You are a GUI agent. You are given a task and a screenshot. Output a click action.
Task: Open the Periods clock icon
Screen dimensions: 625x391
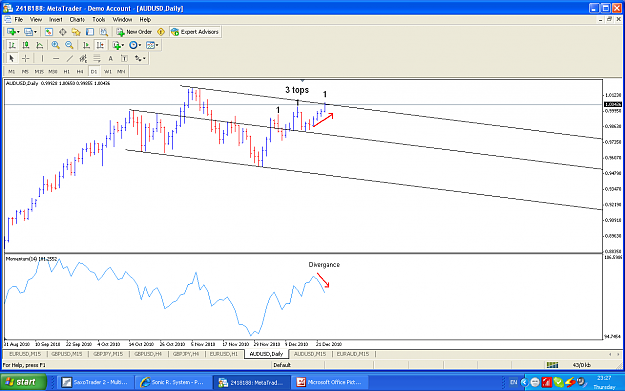tap(133, 45)
